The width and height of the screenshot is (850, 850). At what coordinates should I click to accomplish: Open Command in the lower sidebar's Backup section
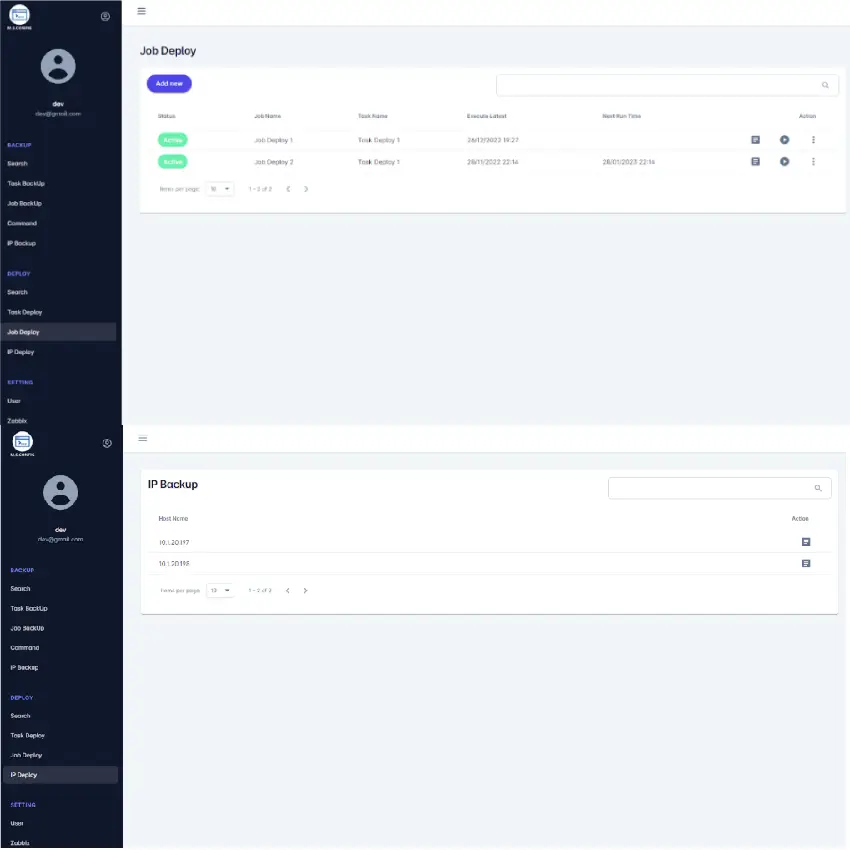[25, 647]
